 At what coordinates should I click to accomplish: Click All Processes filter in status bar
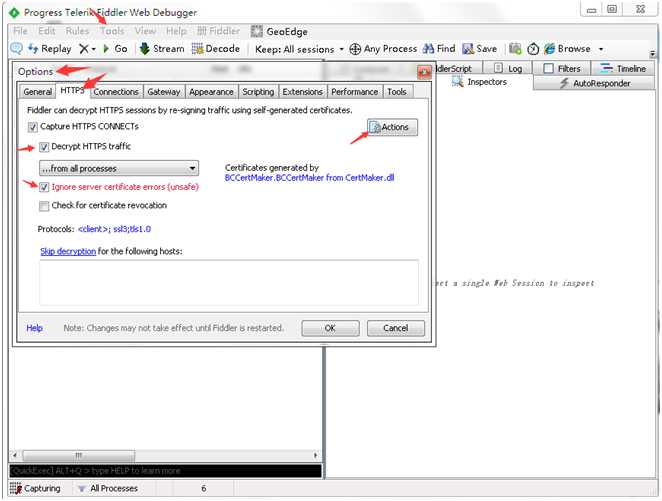tap(108, 488)
